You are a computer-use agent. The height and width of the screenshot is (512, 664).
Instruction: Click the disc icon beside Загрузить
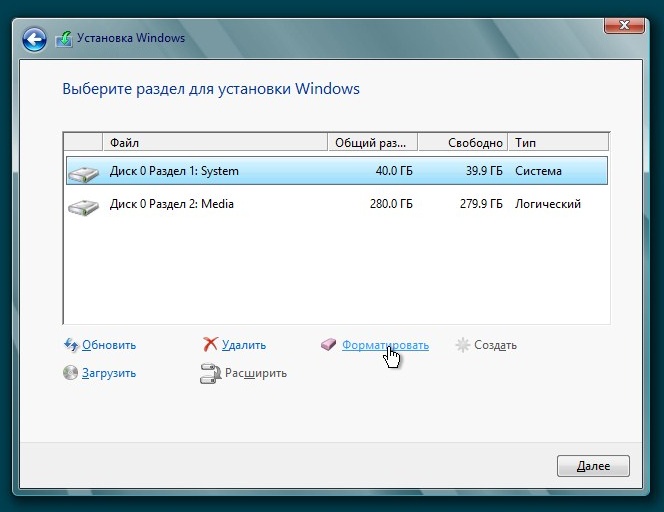(x=71, y=373)
